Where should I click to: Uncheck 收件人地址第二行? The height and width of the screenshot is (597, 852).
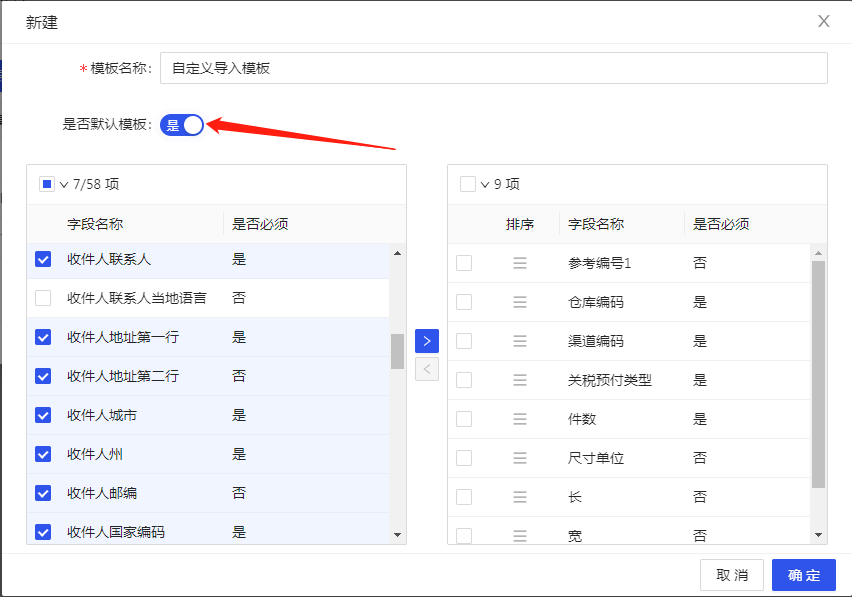[43, 376]
